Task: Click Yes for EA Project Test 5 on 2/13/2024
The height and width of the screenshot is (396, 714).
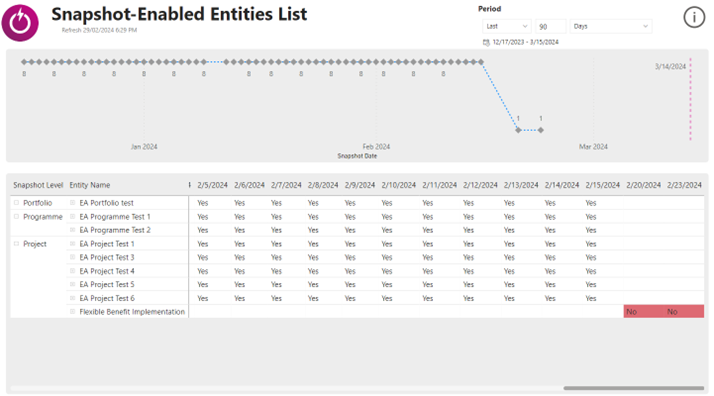Action: [509, 285]
